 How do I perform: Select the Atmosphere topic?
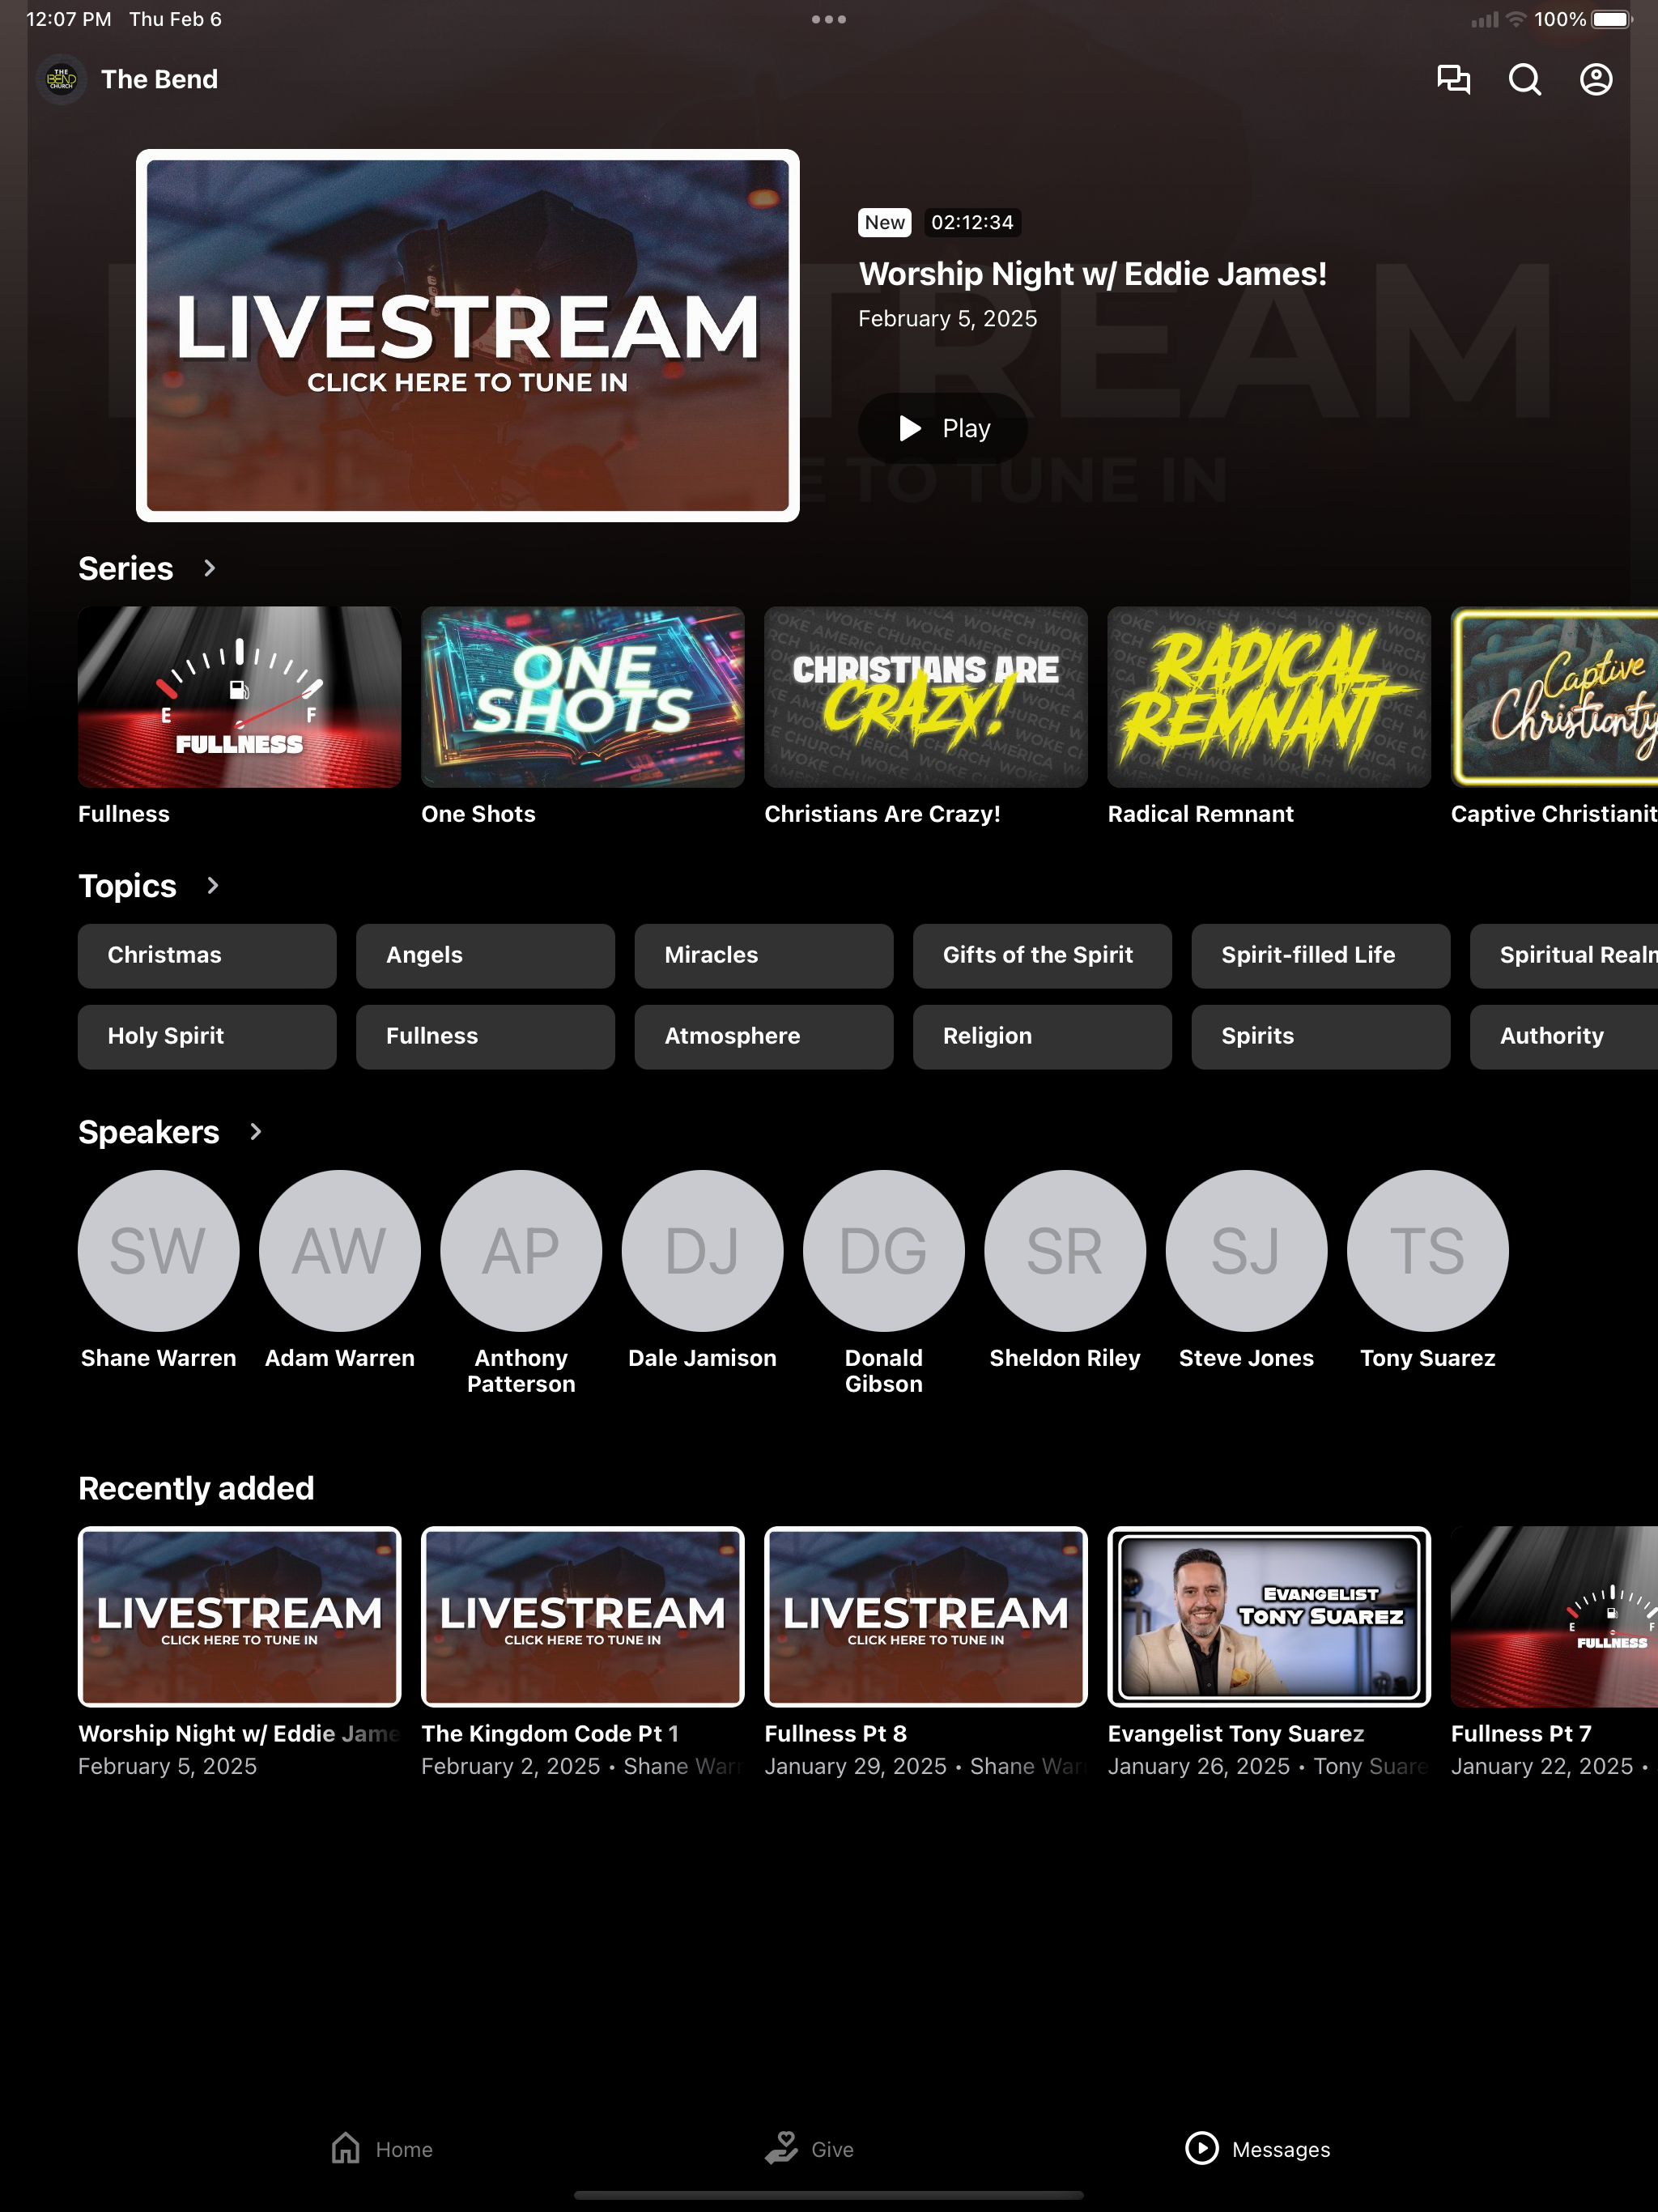[764, 1036]
